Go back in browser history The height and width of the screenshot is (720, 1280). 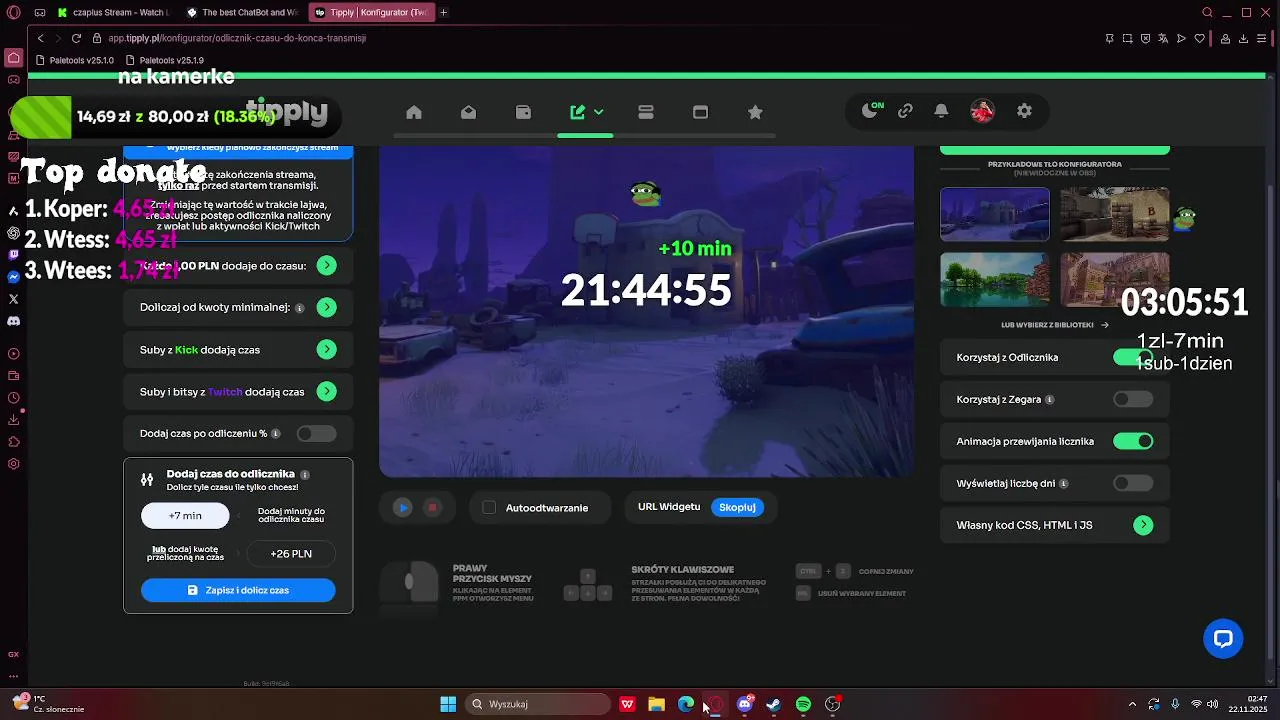click(x=40, y=38)
